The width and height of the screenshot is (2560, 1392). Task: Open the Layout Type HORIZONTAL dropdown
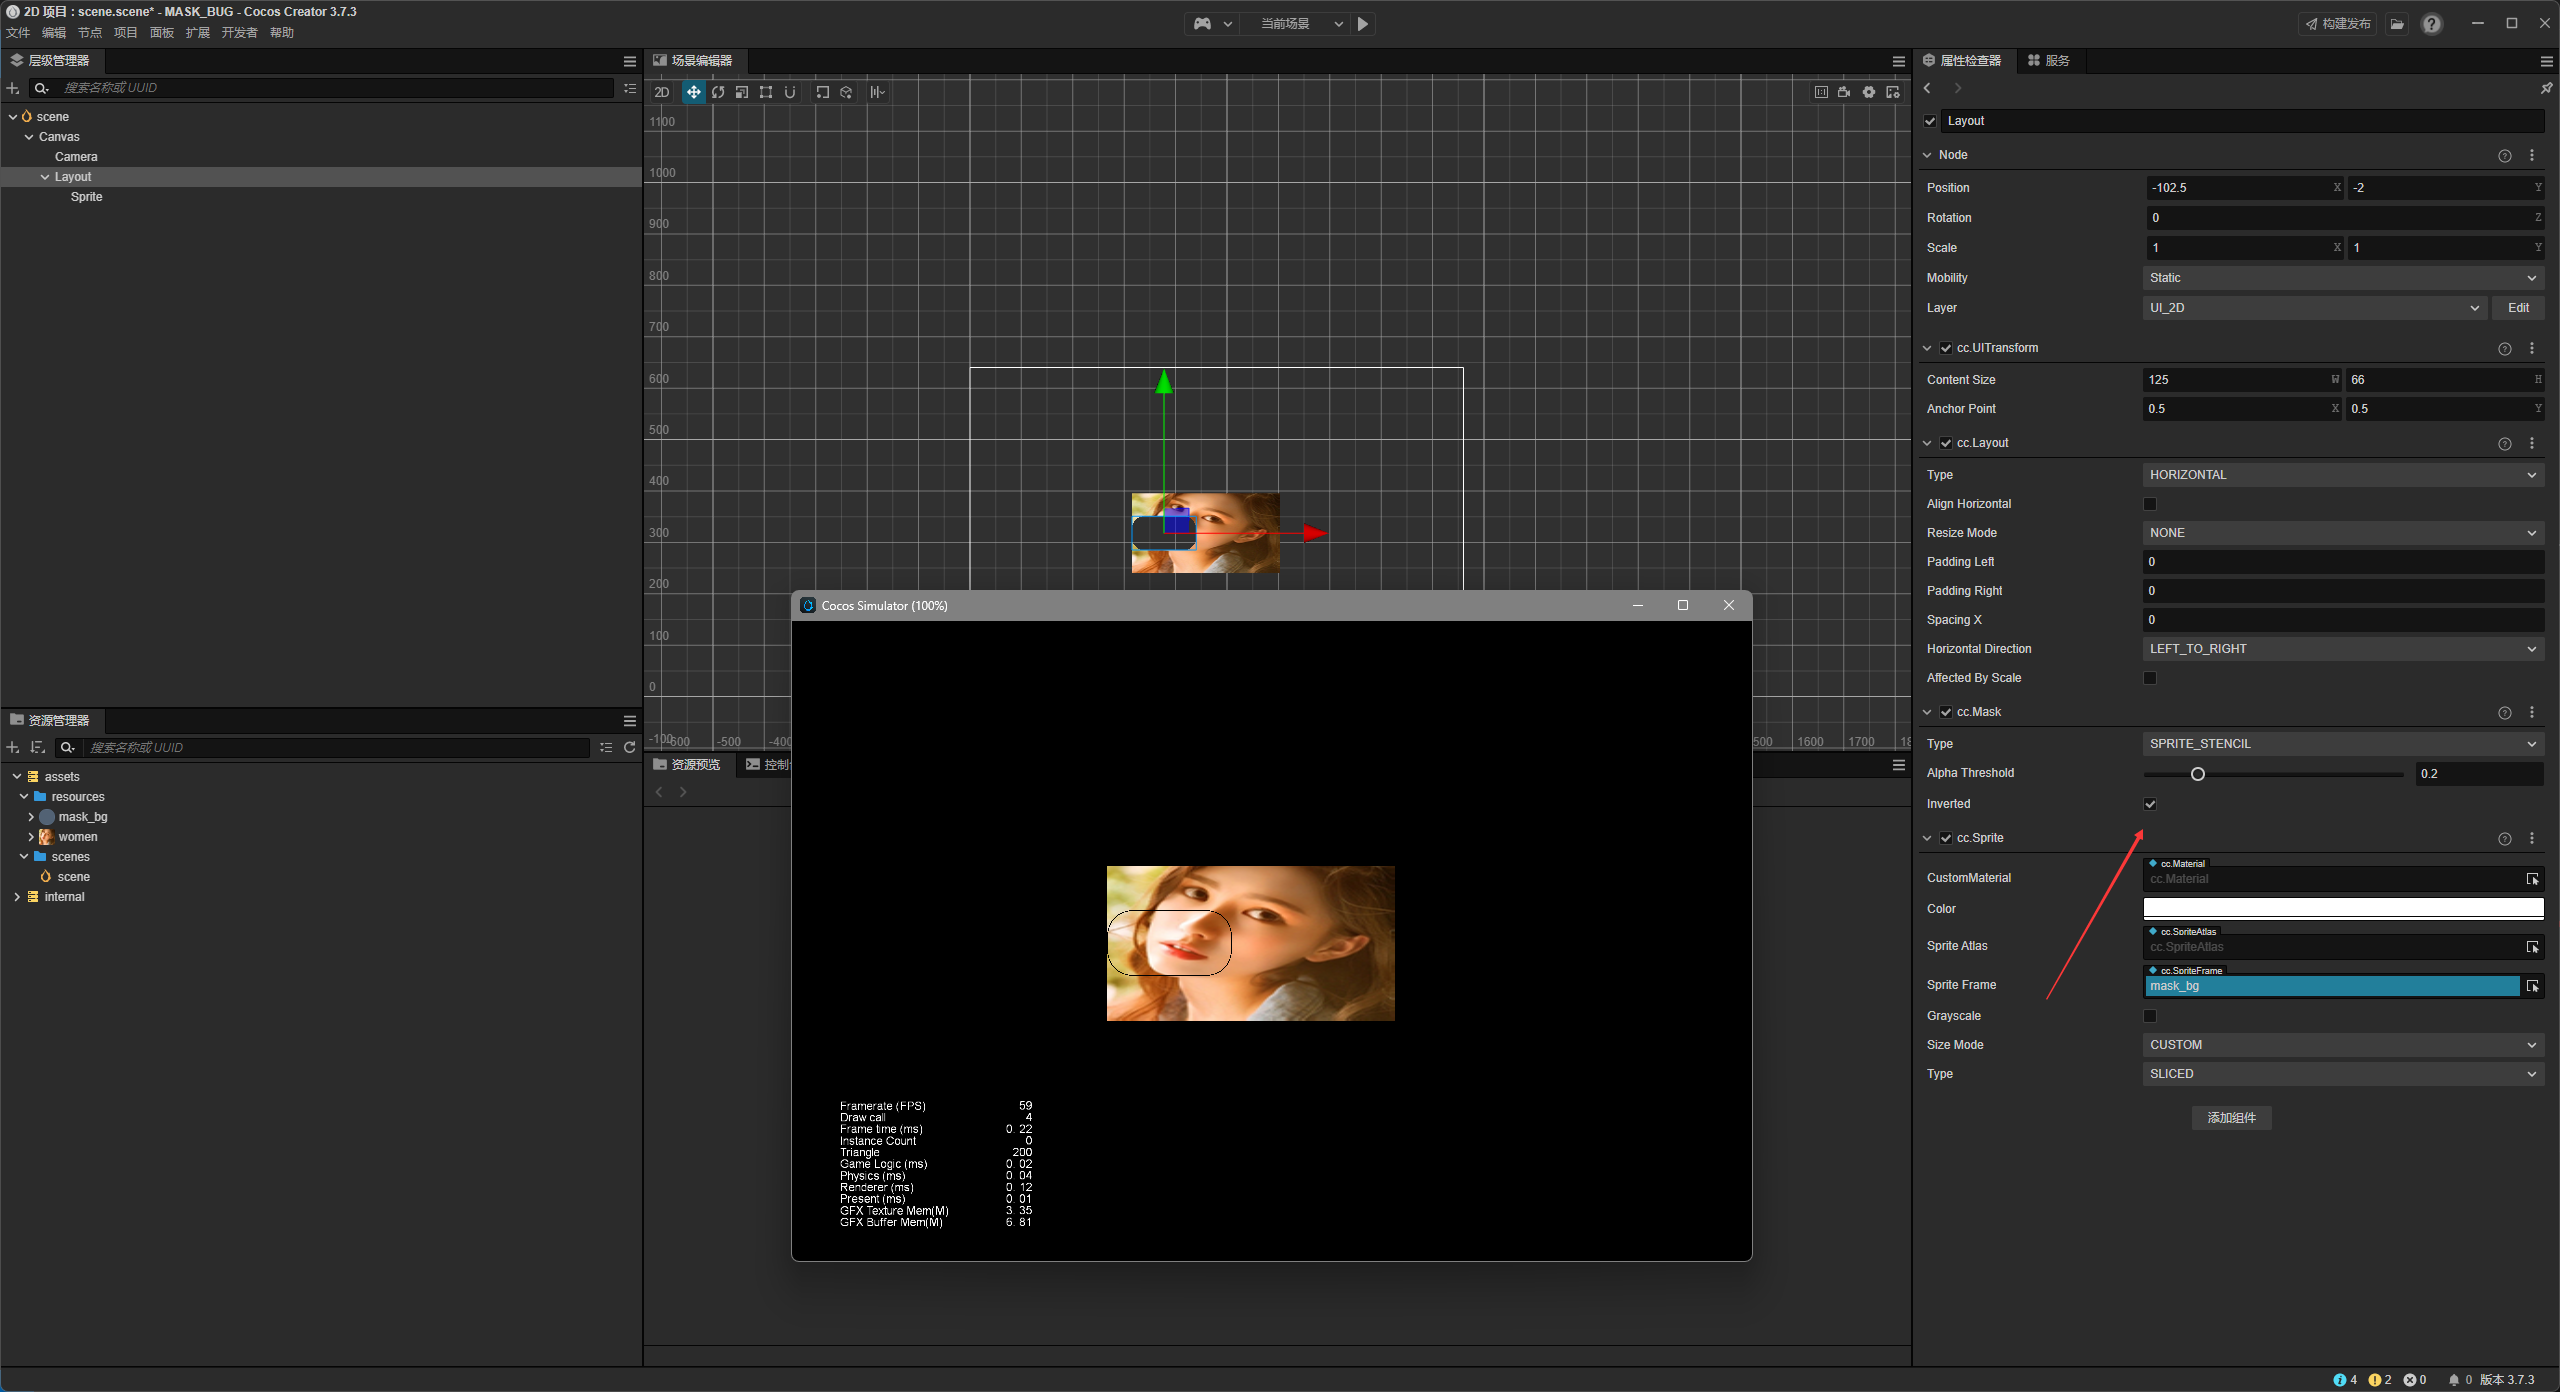[x=2342, y=475]
